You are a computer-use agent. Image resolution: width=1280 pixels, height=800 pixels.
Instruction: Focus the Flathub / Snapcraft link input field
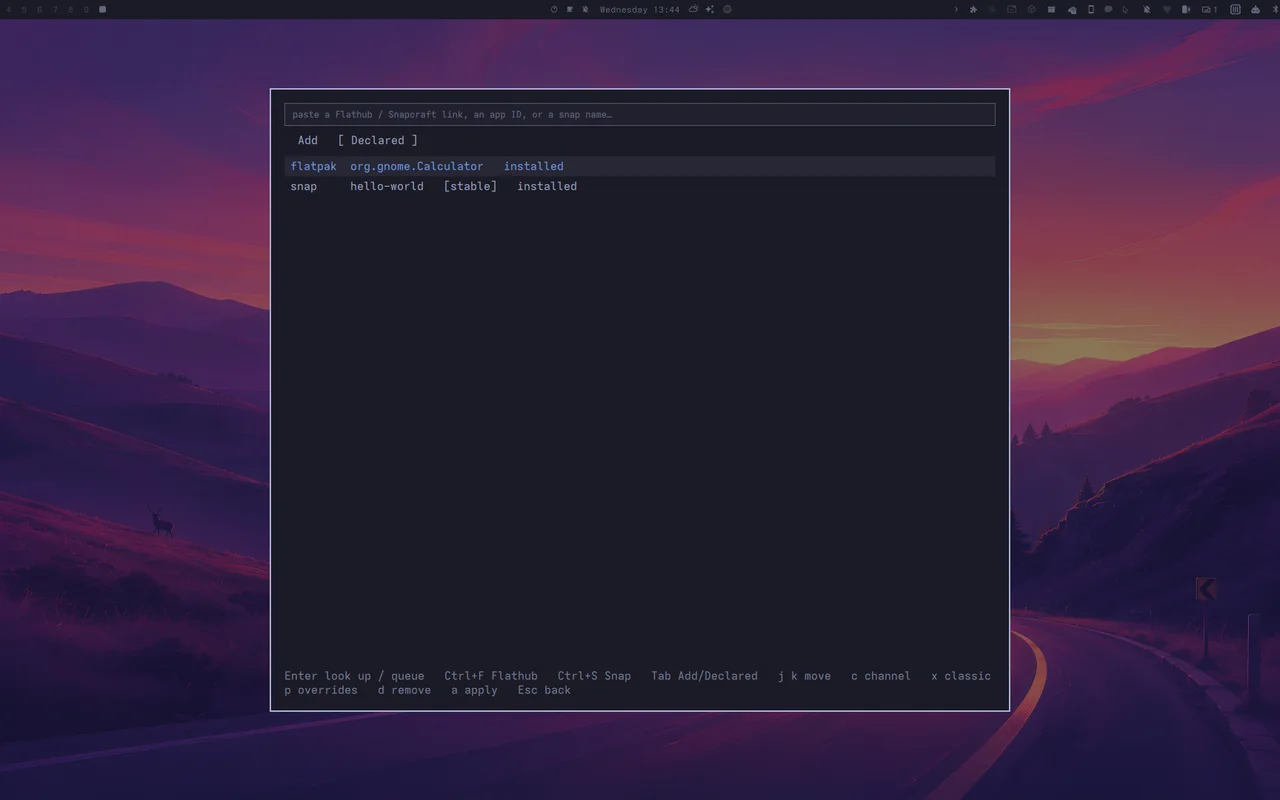point(640,114)
